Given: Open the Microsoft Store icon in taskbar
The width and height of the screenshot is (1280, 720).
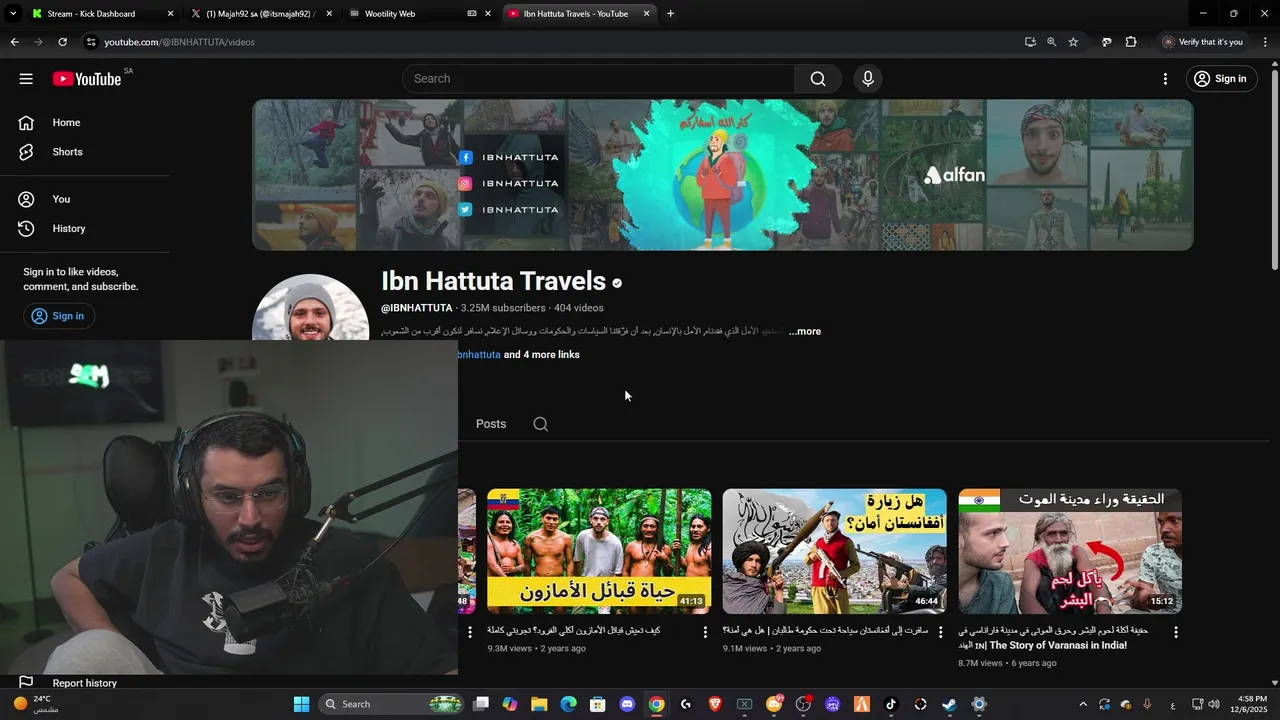Looking at the screenshot, I should coord(598,704).
